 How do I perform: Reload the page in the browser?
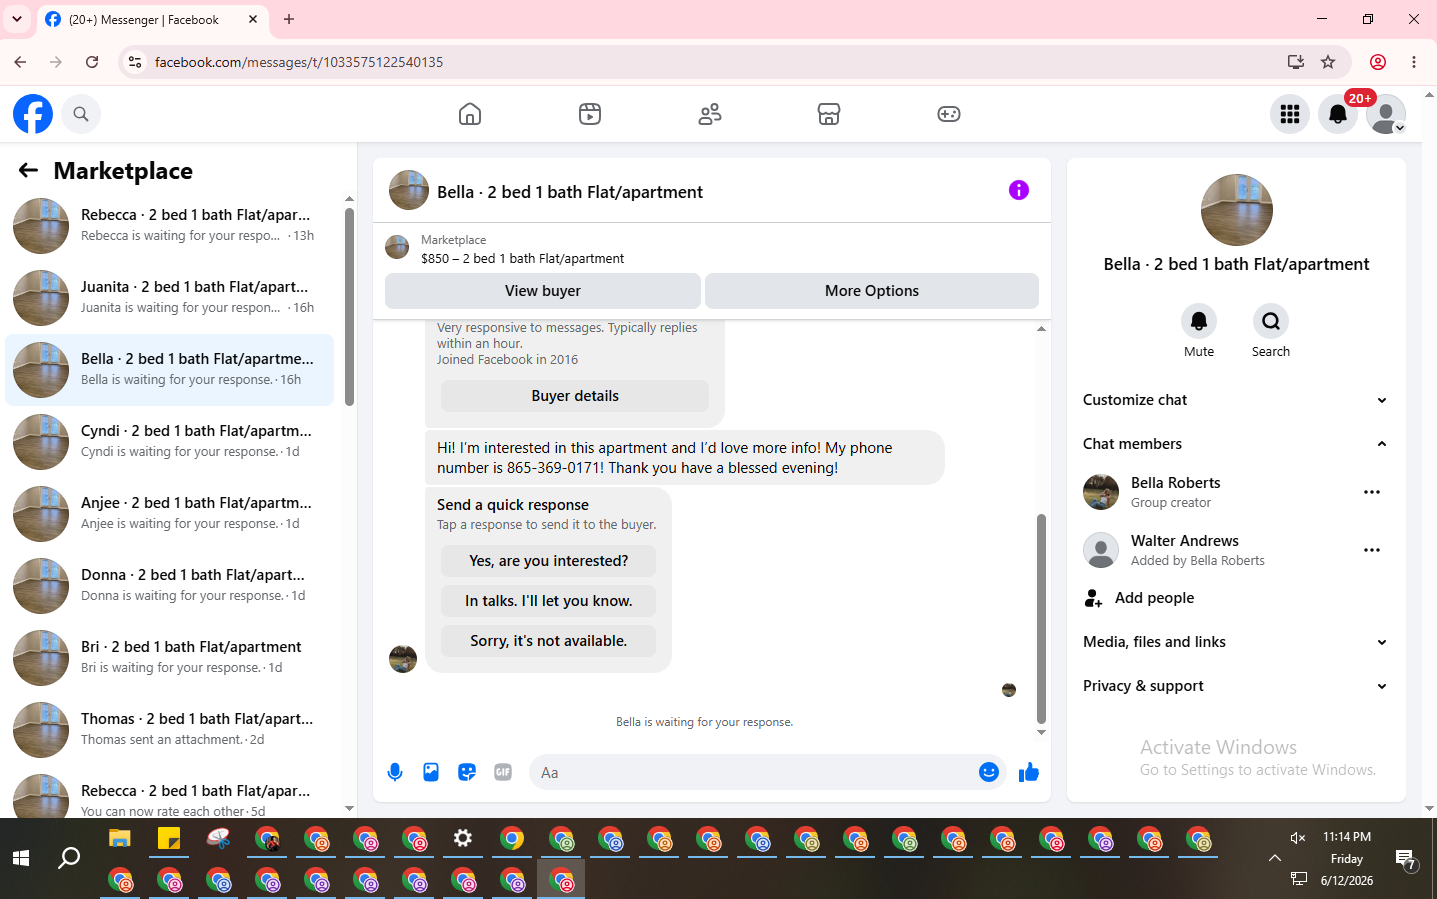tap(92, 62)
